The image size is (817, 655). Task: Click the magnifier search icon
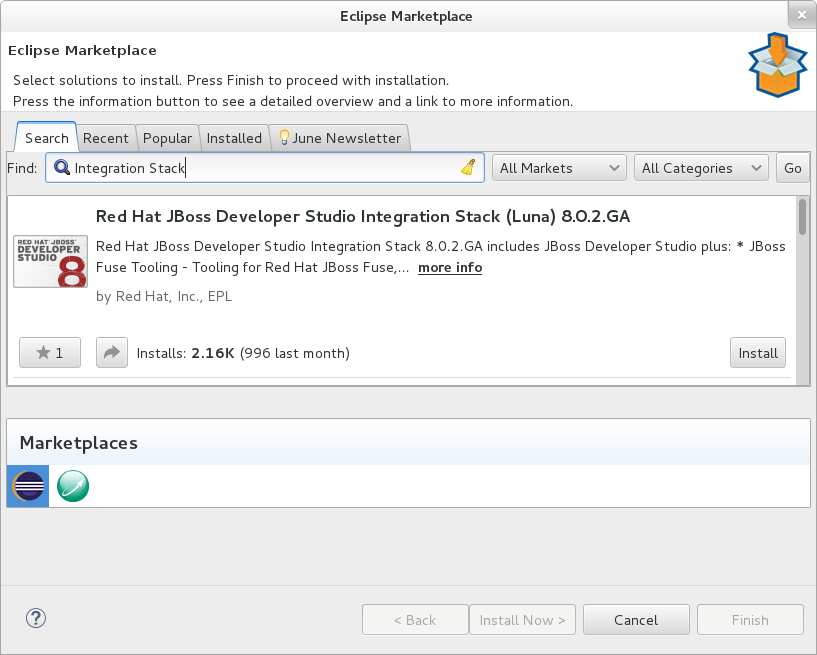[x=62, y=168]
